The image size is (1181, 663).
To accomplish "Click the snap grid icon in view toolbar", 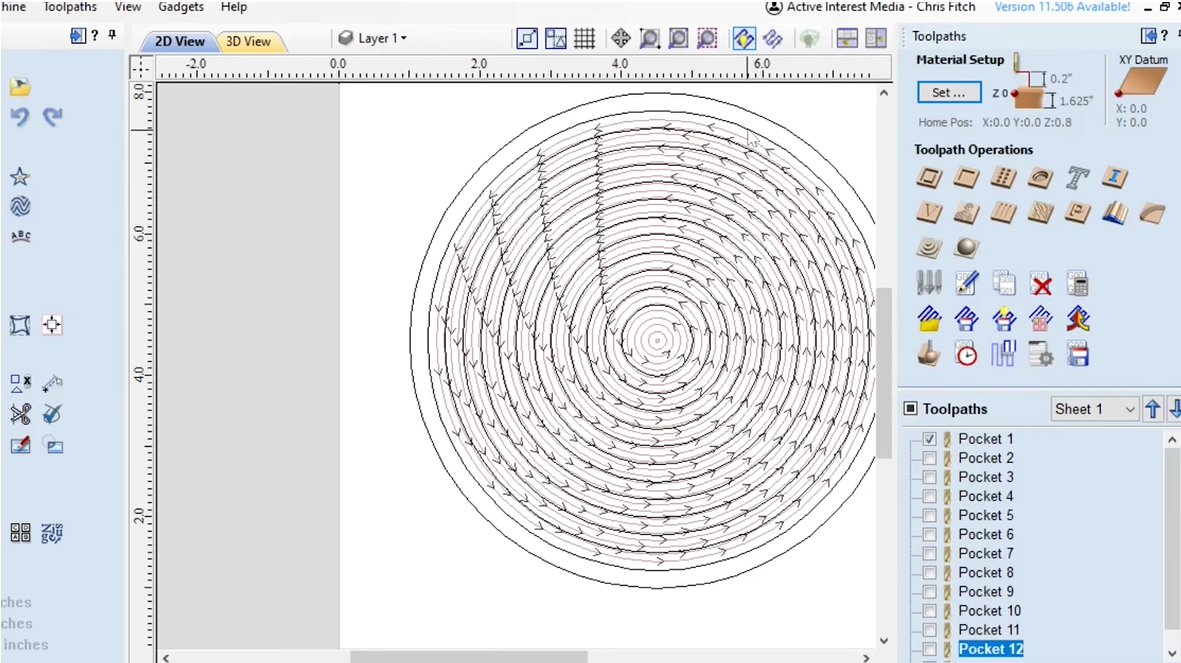I will 585,39.
